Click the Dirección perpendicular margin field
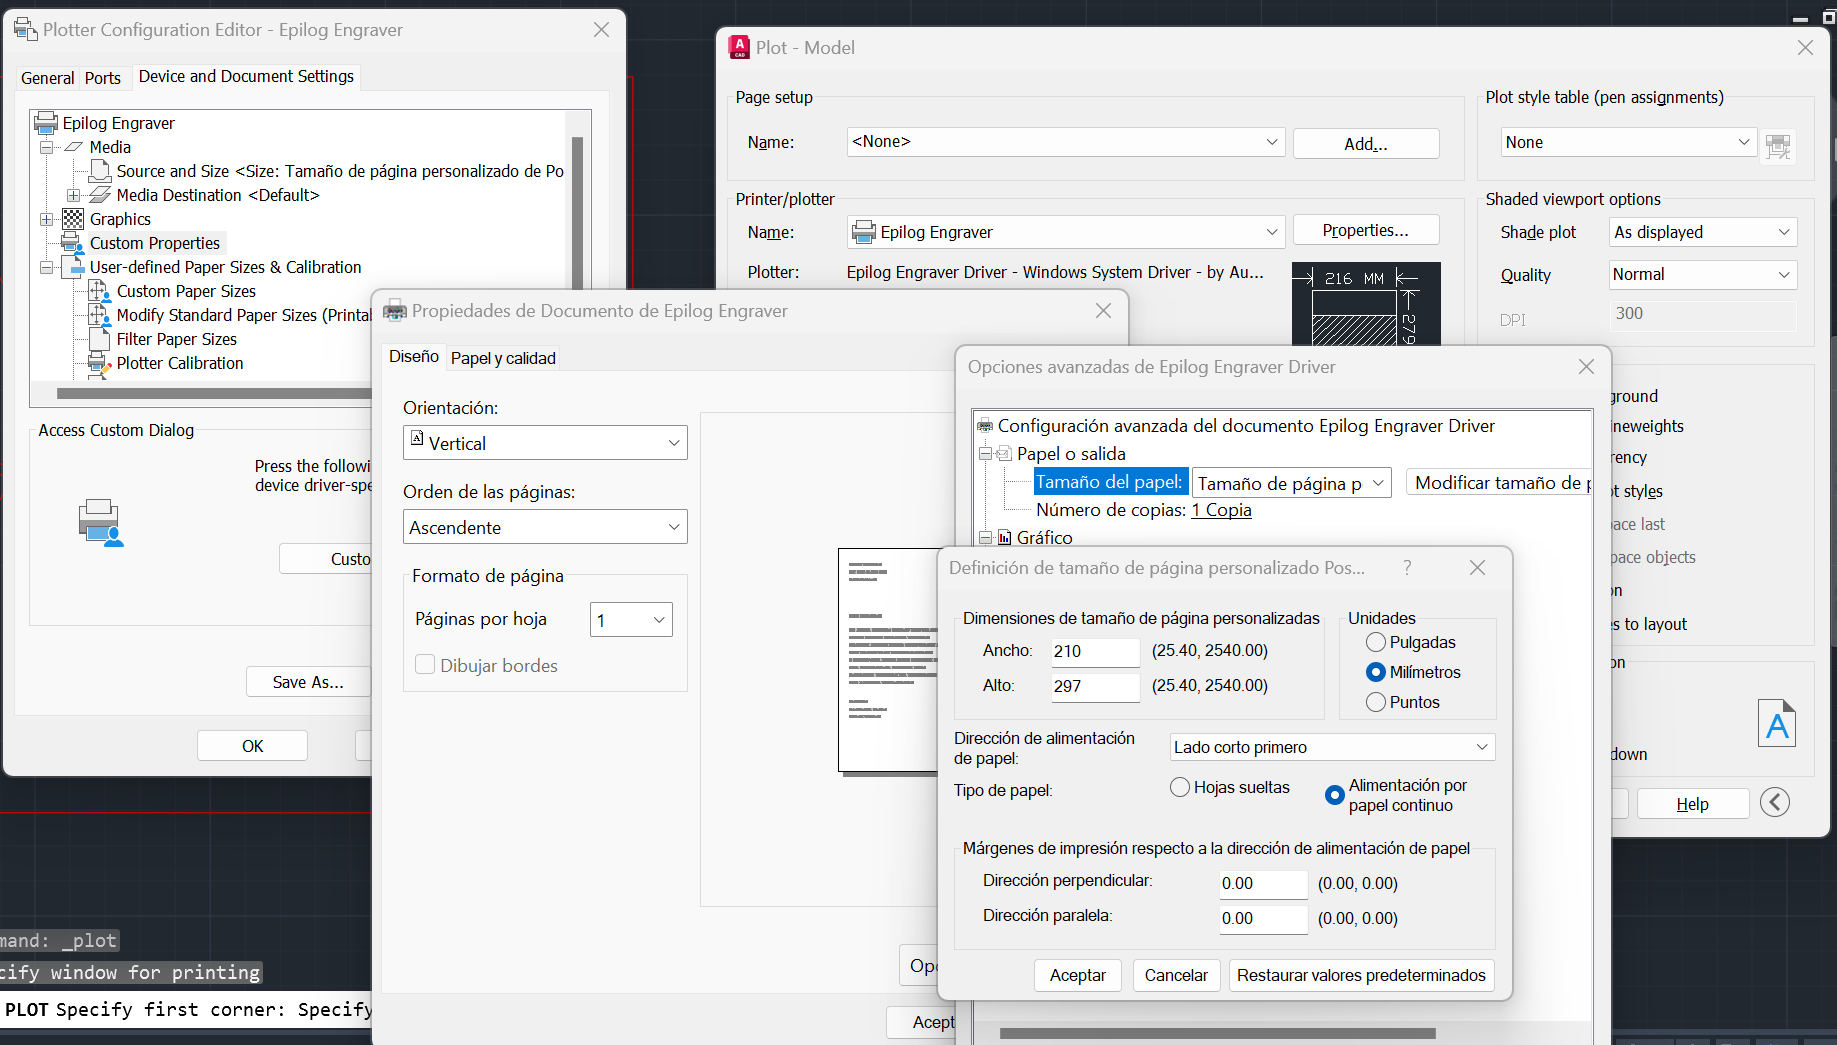 (1263, 883)
